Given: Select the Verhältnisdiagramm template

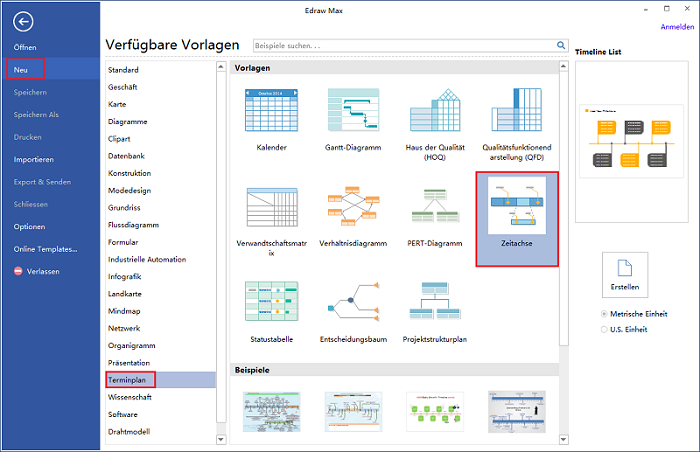Looking at the screenshot, I should (x=353, y=206).
